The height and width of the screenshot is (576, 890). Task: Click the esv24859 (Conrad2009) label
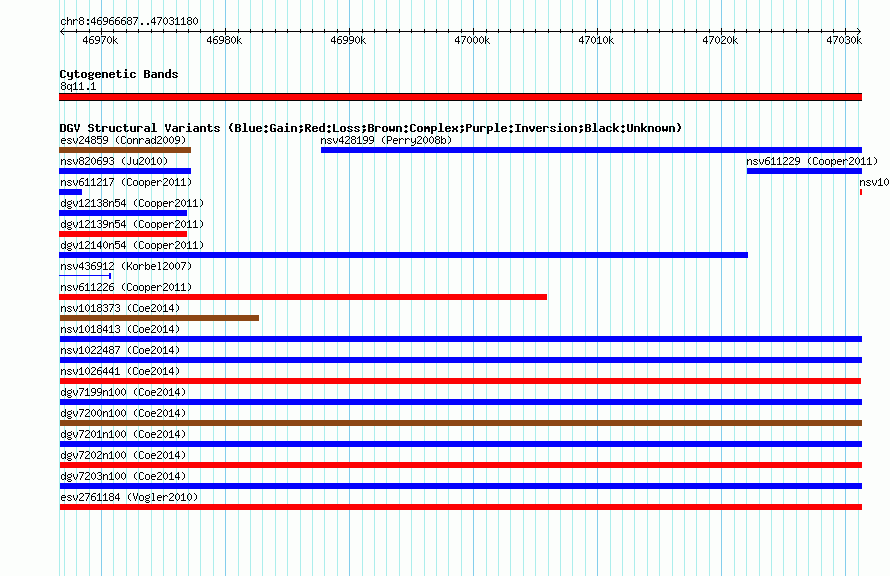point(123,140)
